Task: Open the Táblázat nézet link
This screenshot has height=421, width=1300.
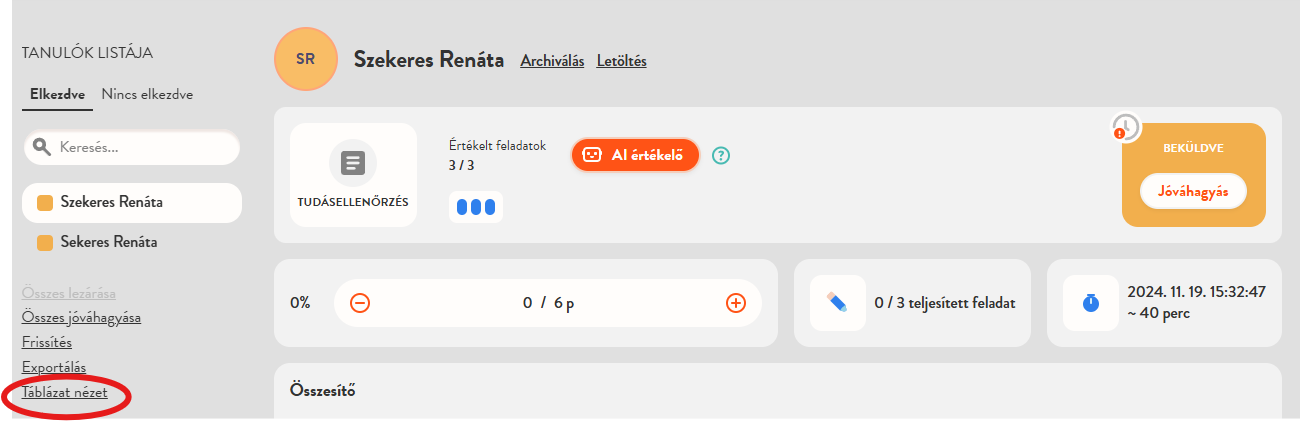Action: (x=65, y=393)
